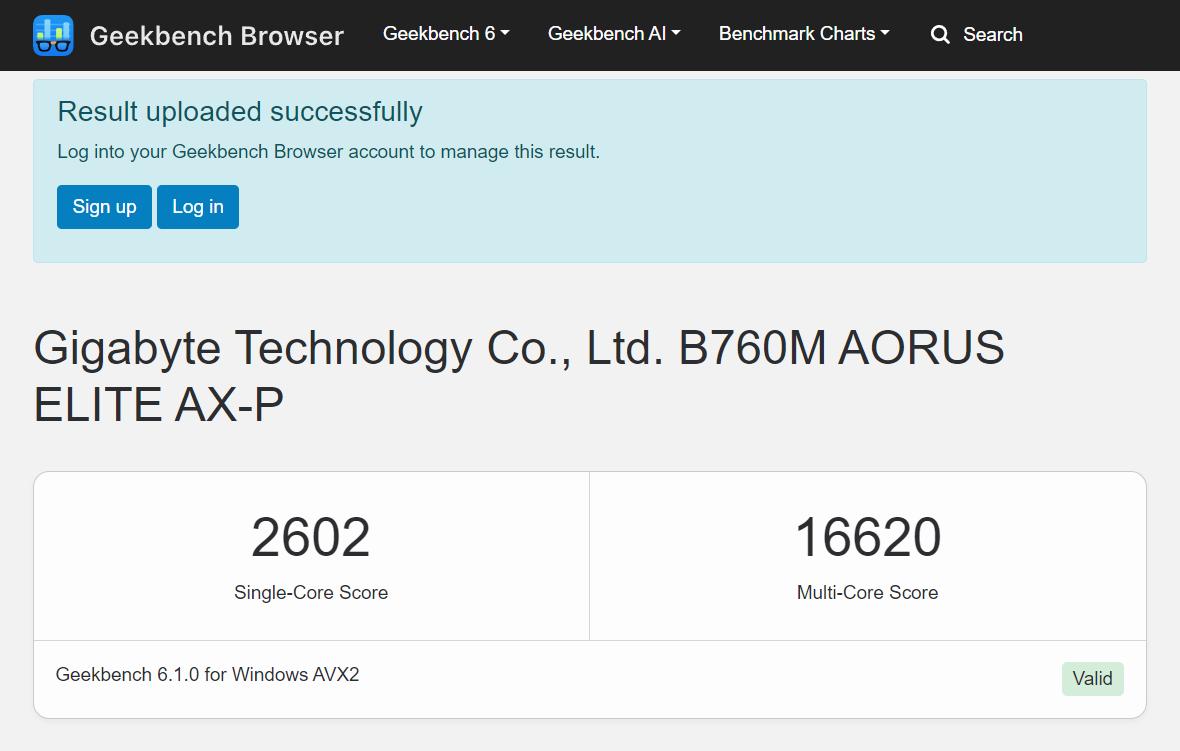1180x751 pixels.
Task: Click the Valid status badge
Action: point(1093,679)
